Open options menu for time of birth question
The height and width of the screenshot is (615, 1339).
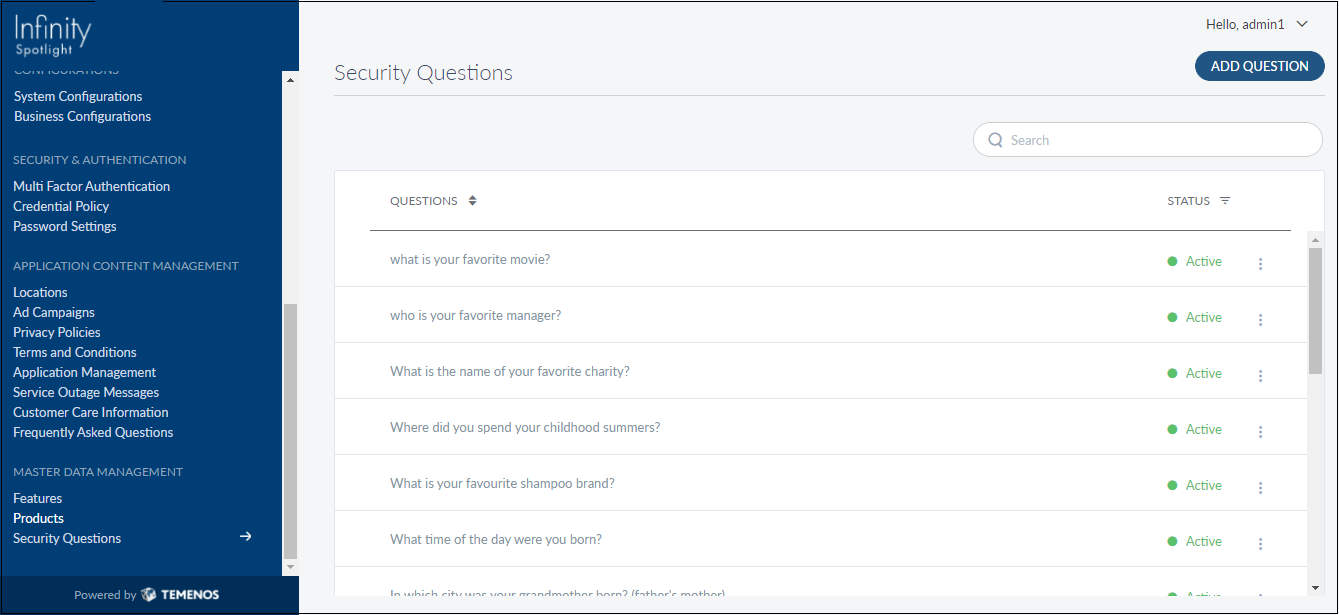click(1260, 543)
